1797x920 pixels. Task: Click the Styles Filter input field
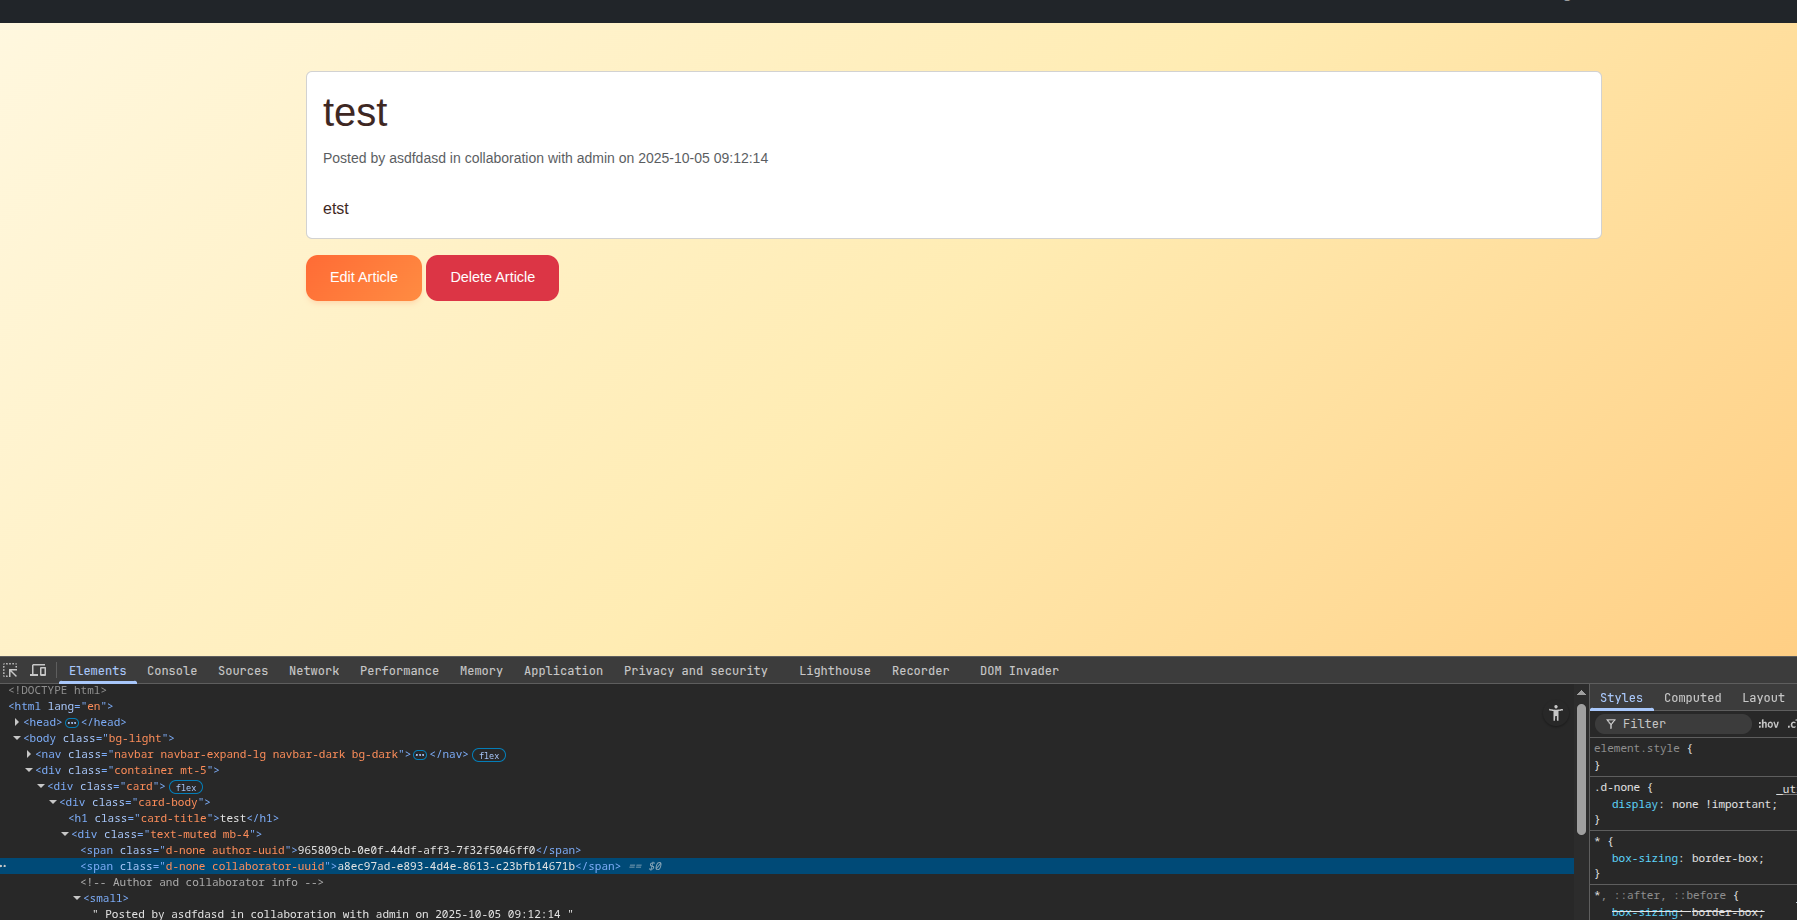(x=1680, y=724)
